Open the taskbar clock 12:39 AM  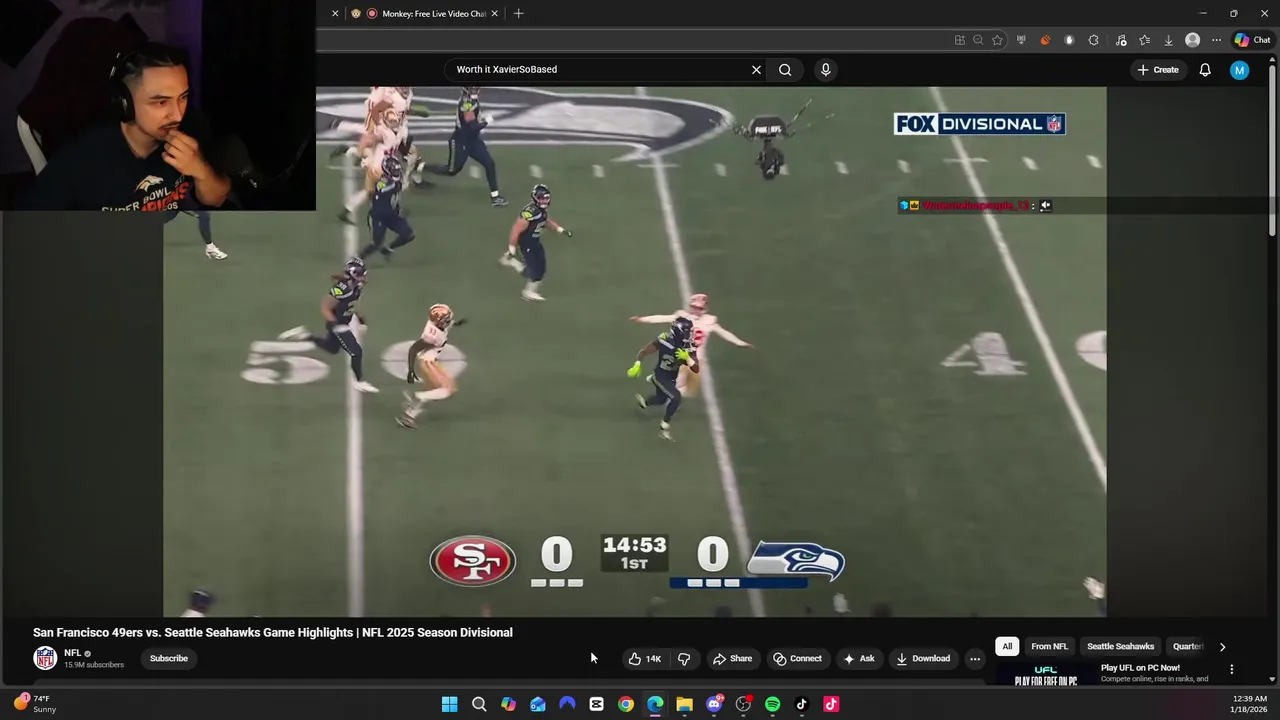click(x=1250, y=704)
